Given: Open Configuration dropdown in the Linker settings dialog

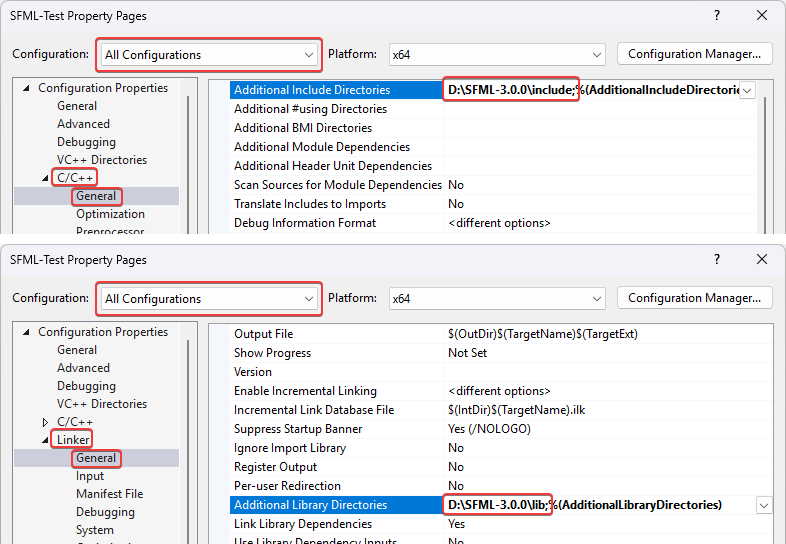Looking at the screenshot, I should click(210, 298).
